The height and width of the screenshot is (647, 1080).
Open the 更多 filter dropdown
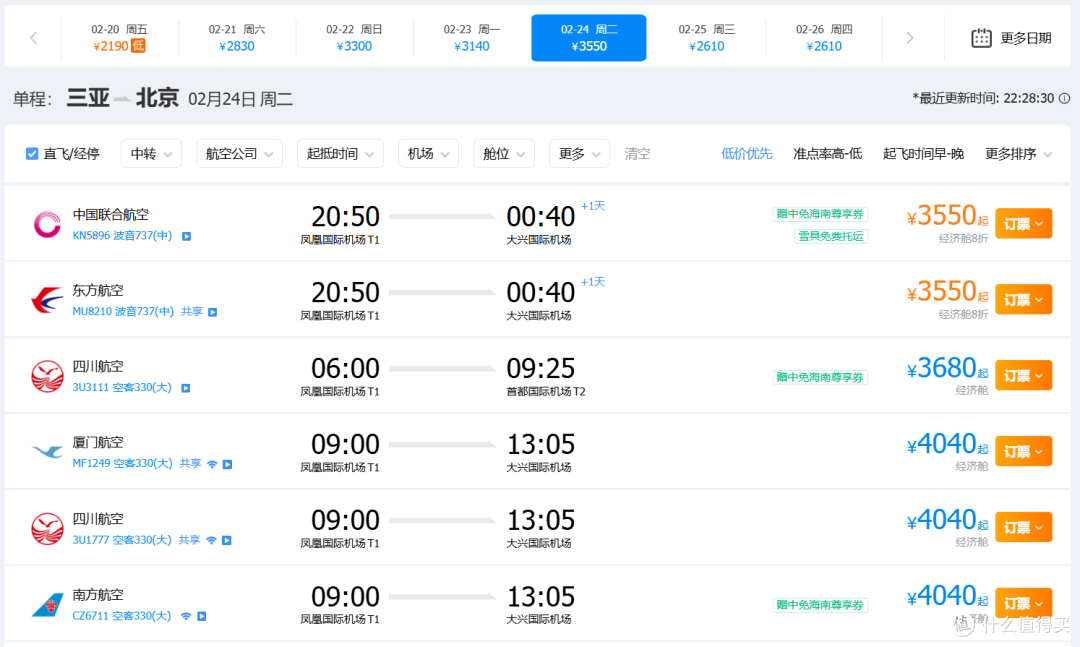[579, 154]
